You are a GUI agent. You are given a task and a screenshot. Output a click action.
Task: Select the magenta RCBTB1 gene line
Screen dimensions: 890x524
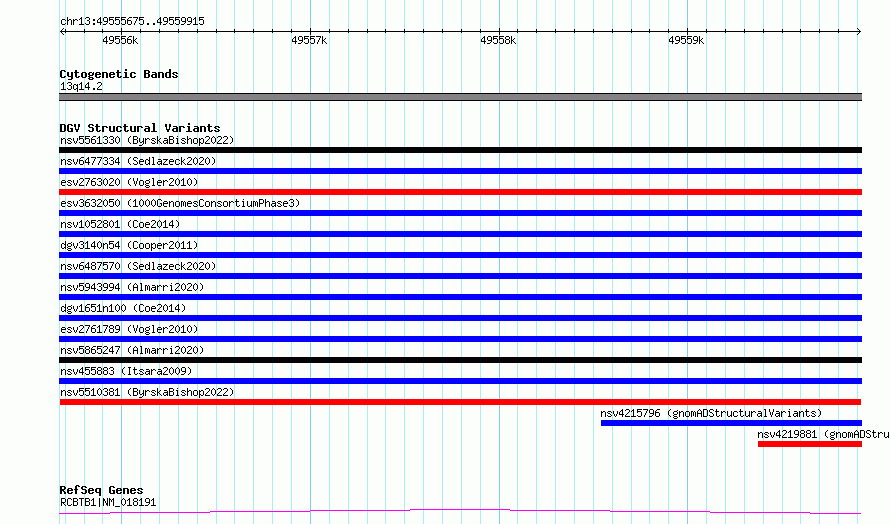tap(460, 512)
